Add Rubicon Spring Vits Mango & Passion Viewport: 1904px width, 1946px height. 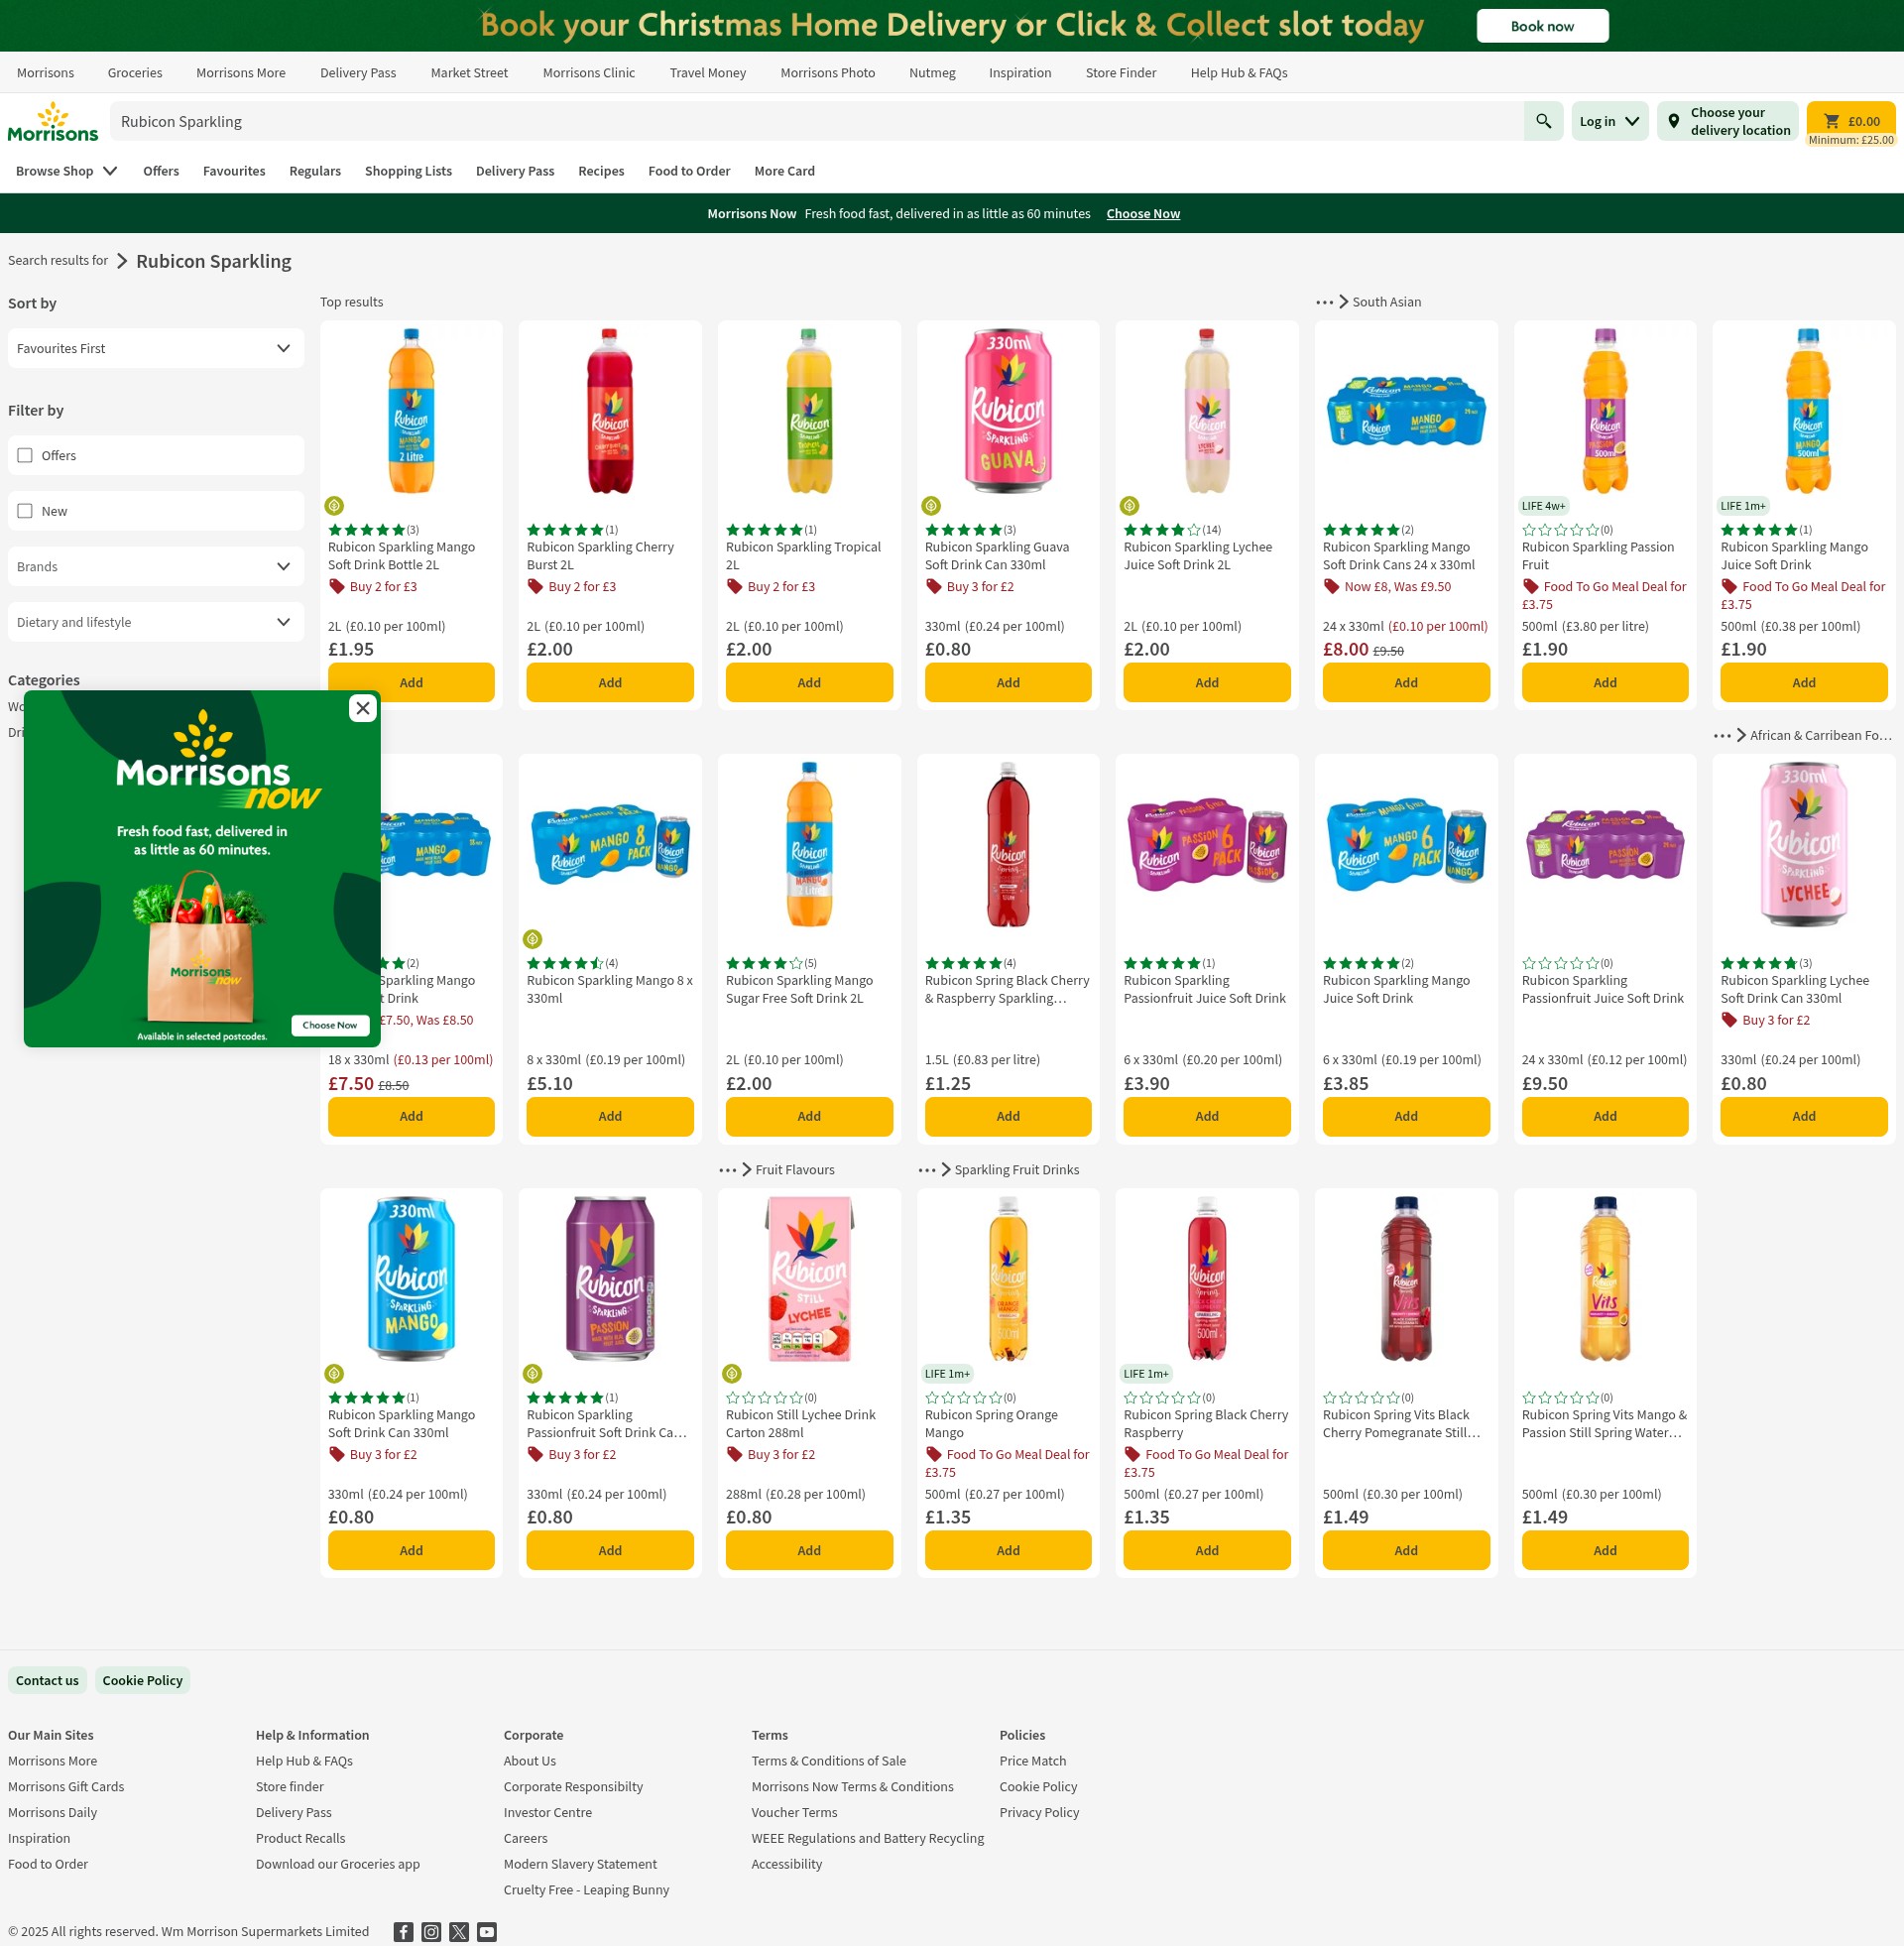1604,1550
